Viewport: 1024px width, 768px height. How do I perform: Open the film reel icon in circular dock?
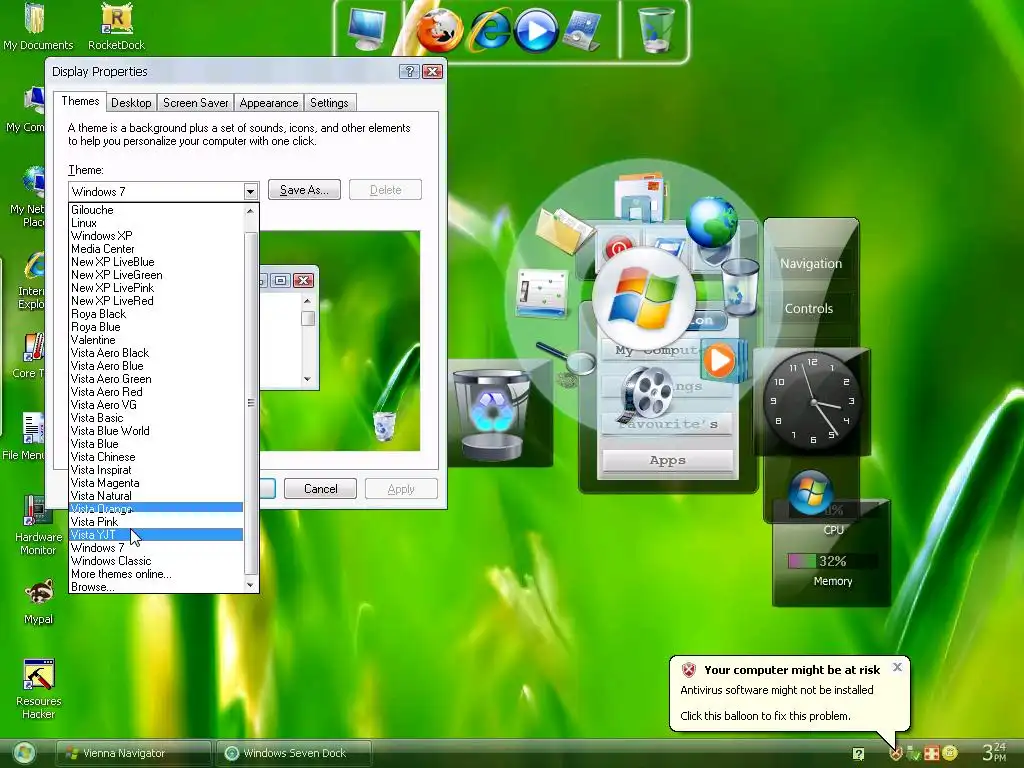coord(646,393)
